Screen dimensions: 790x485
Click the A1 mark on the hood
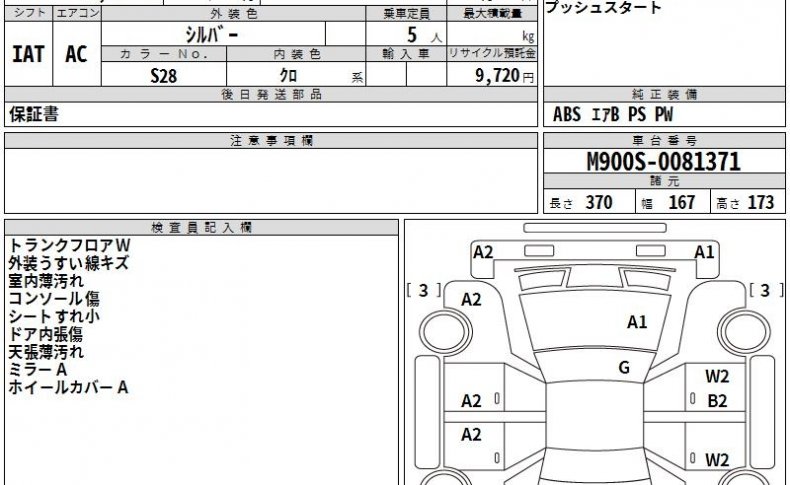637,322
